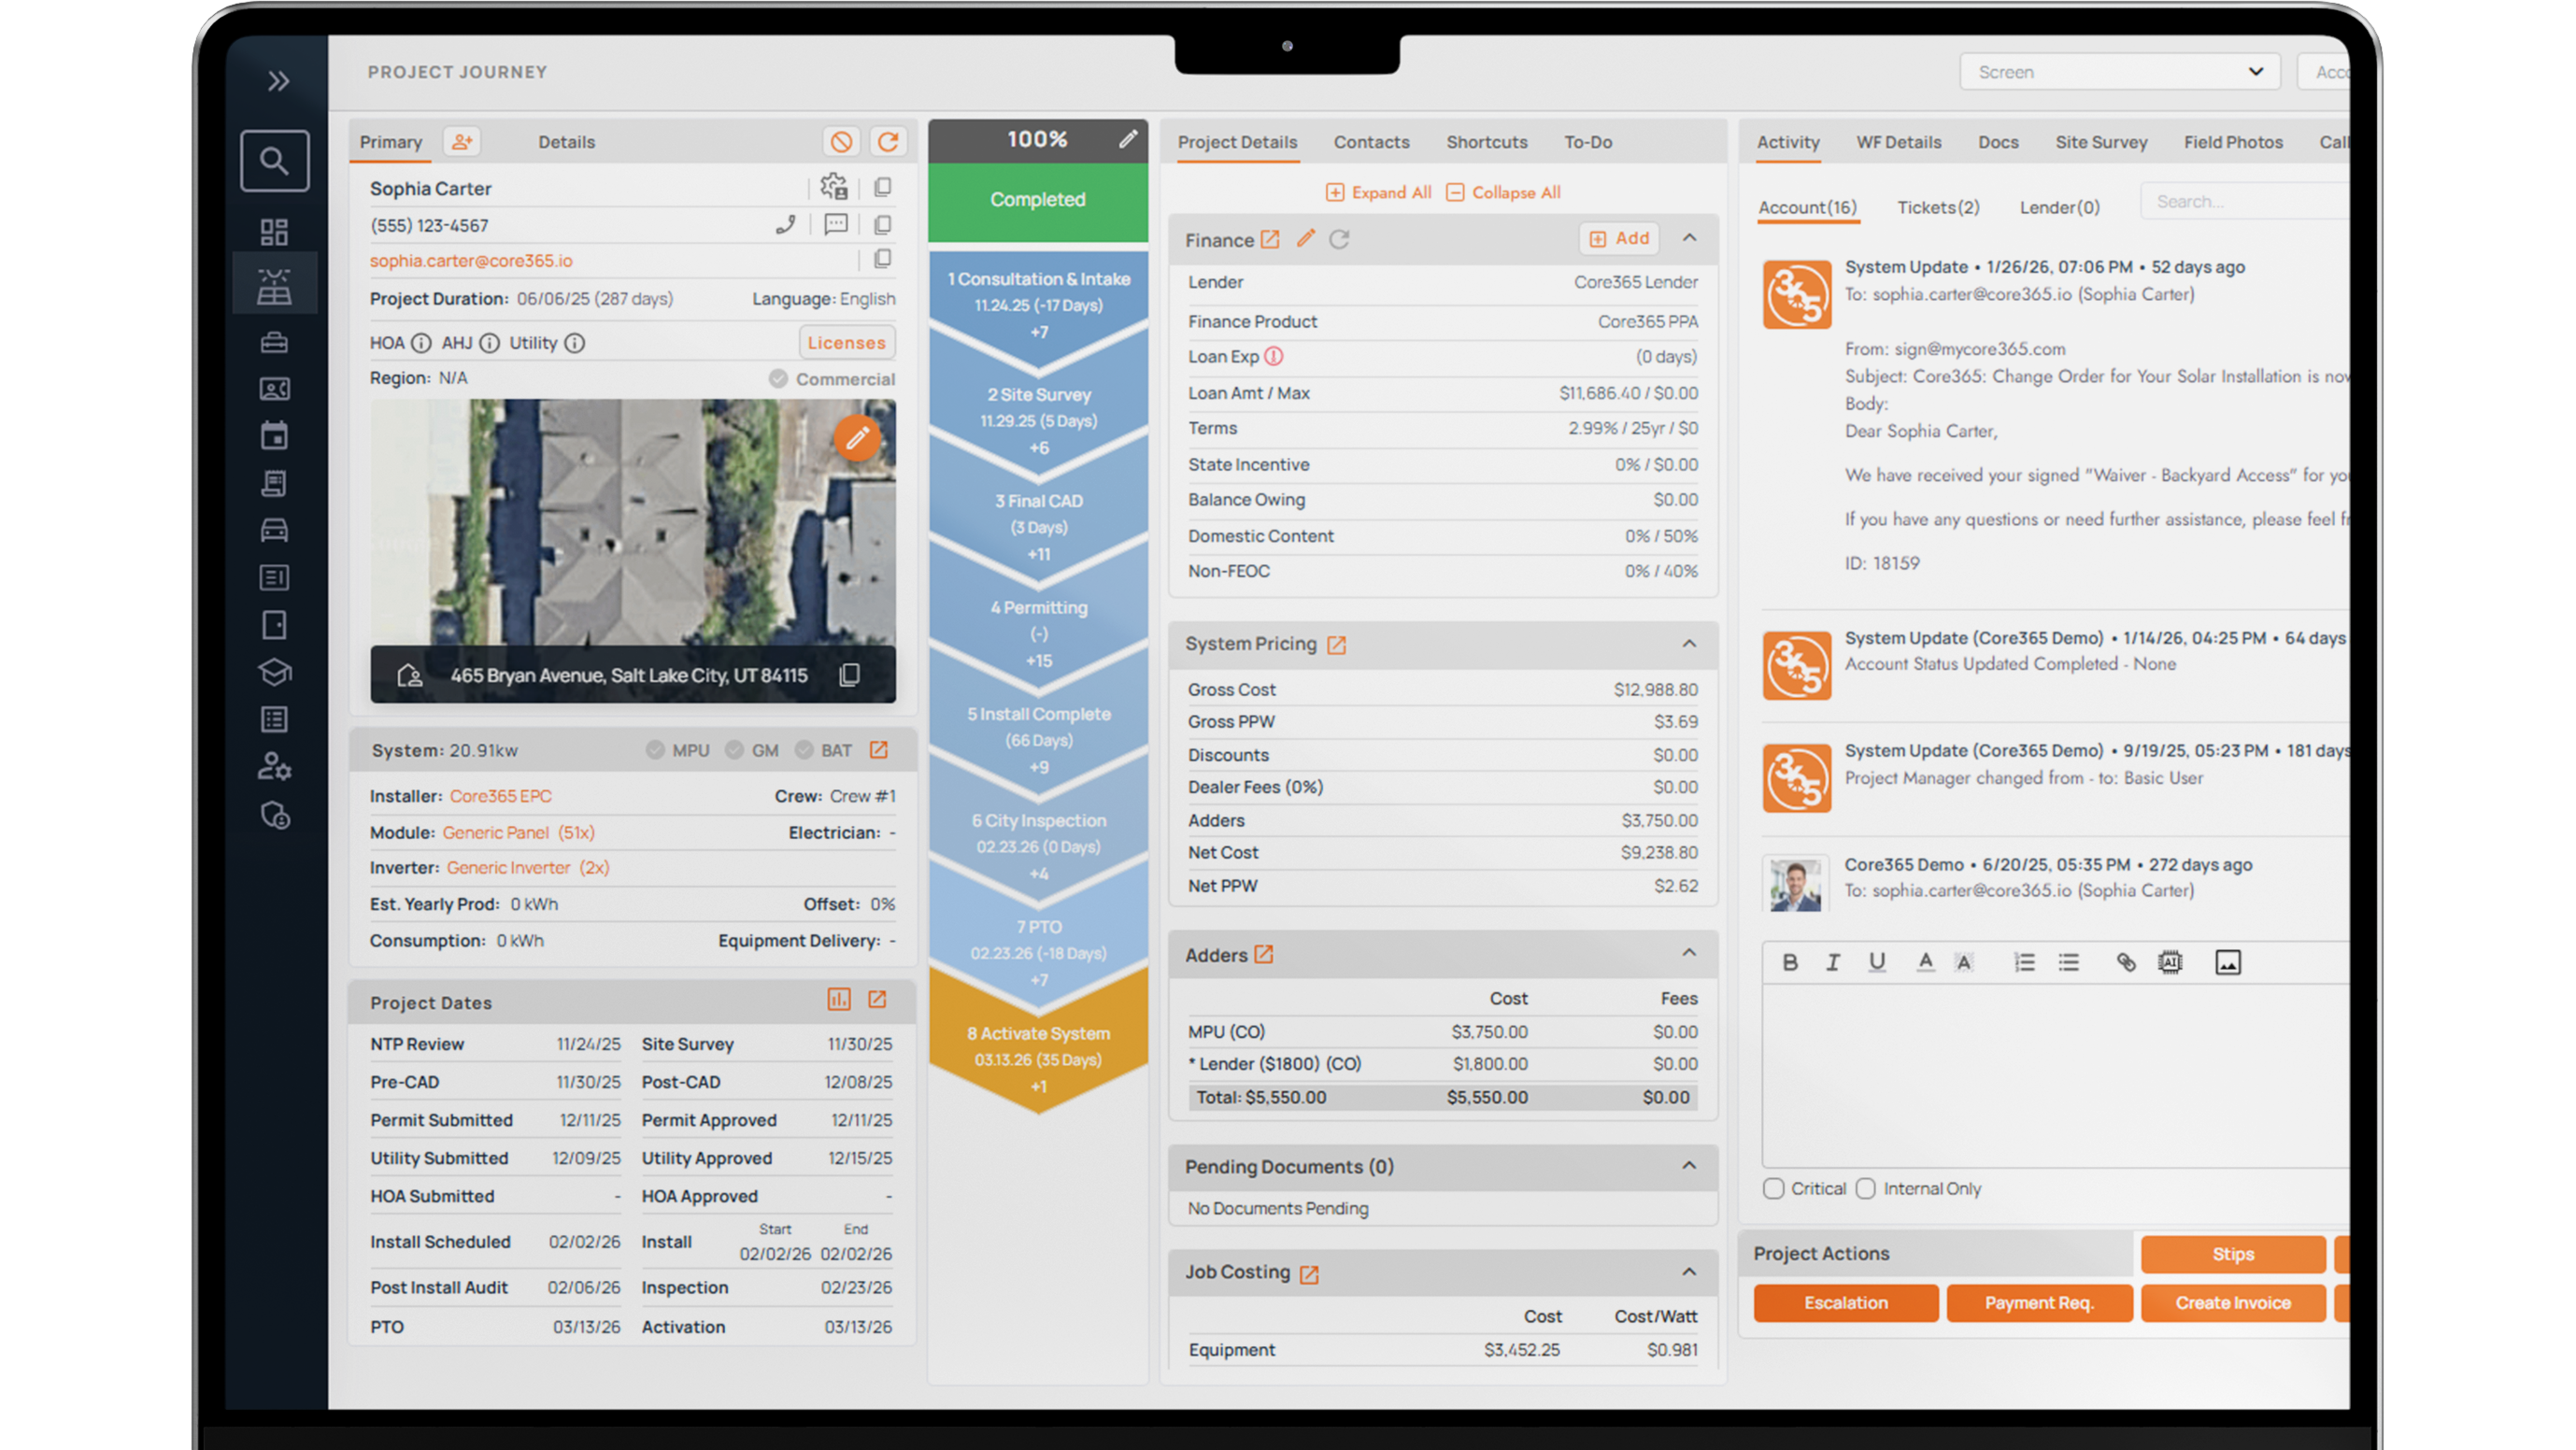This screenshot has height=1450, width=2576.
Task: Toggle the Commercial check indicator
Action: click(778, 379)
